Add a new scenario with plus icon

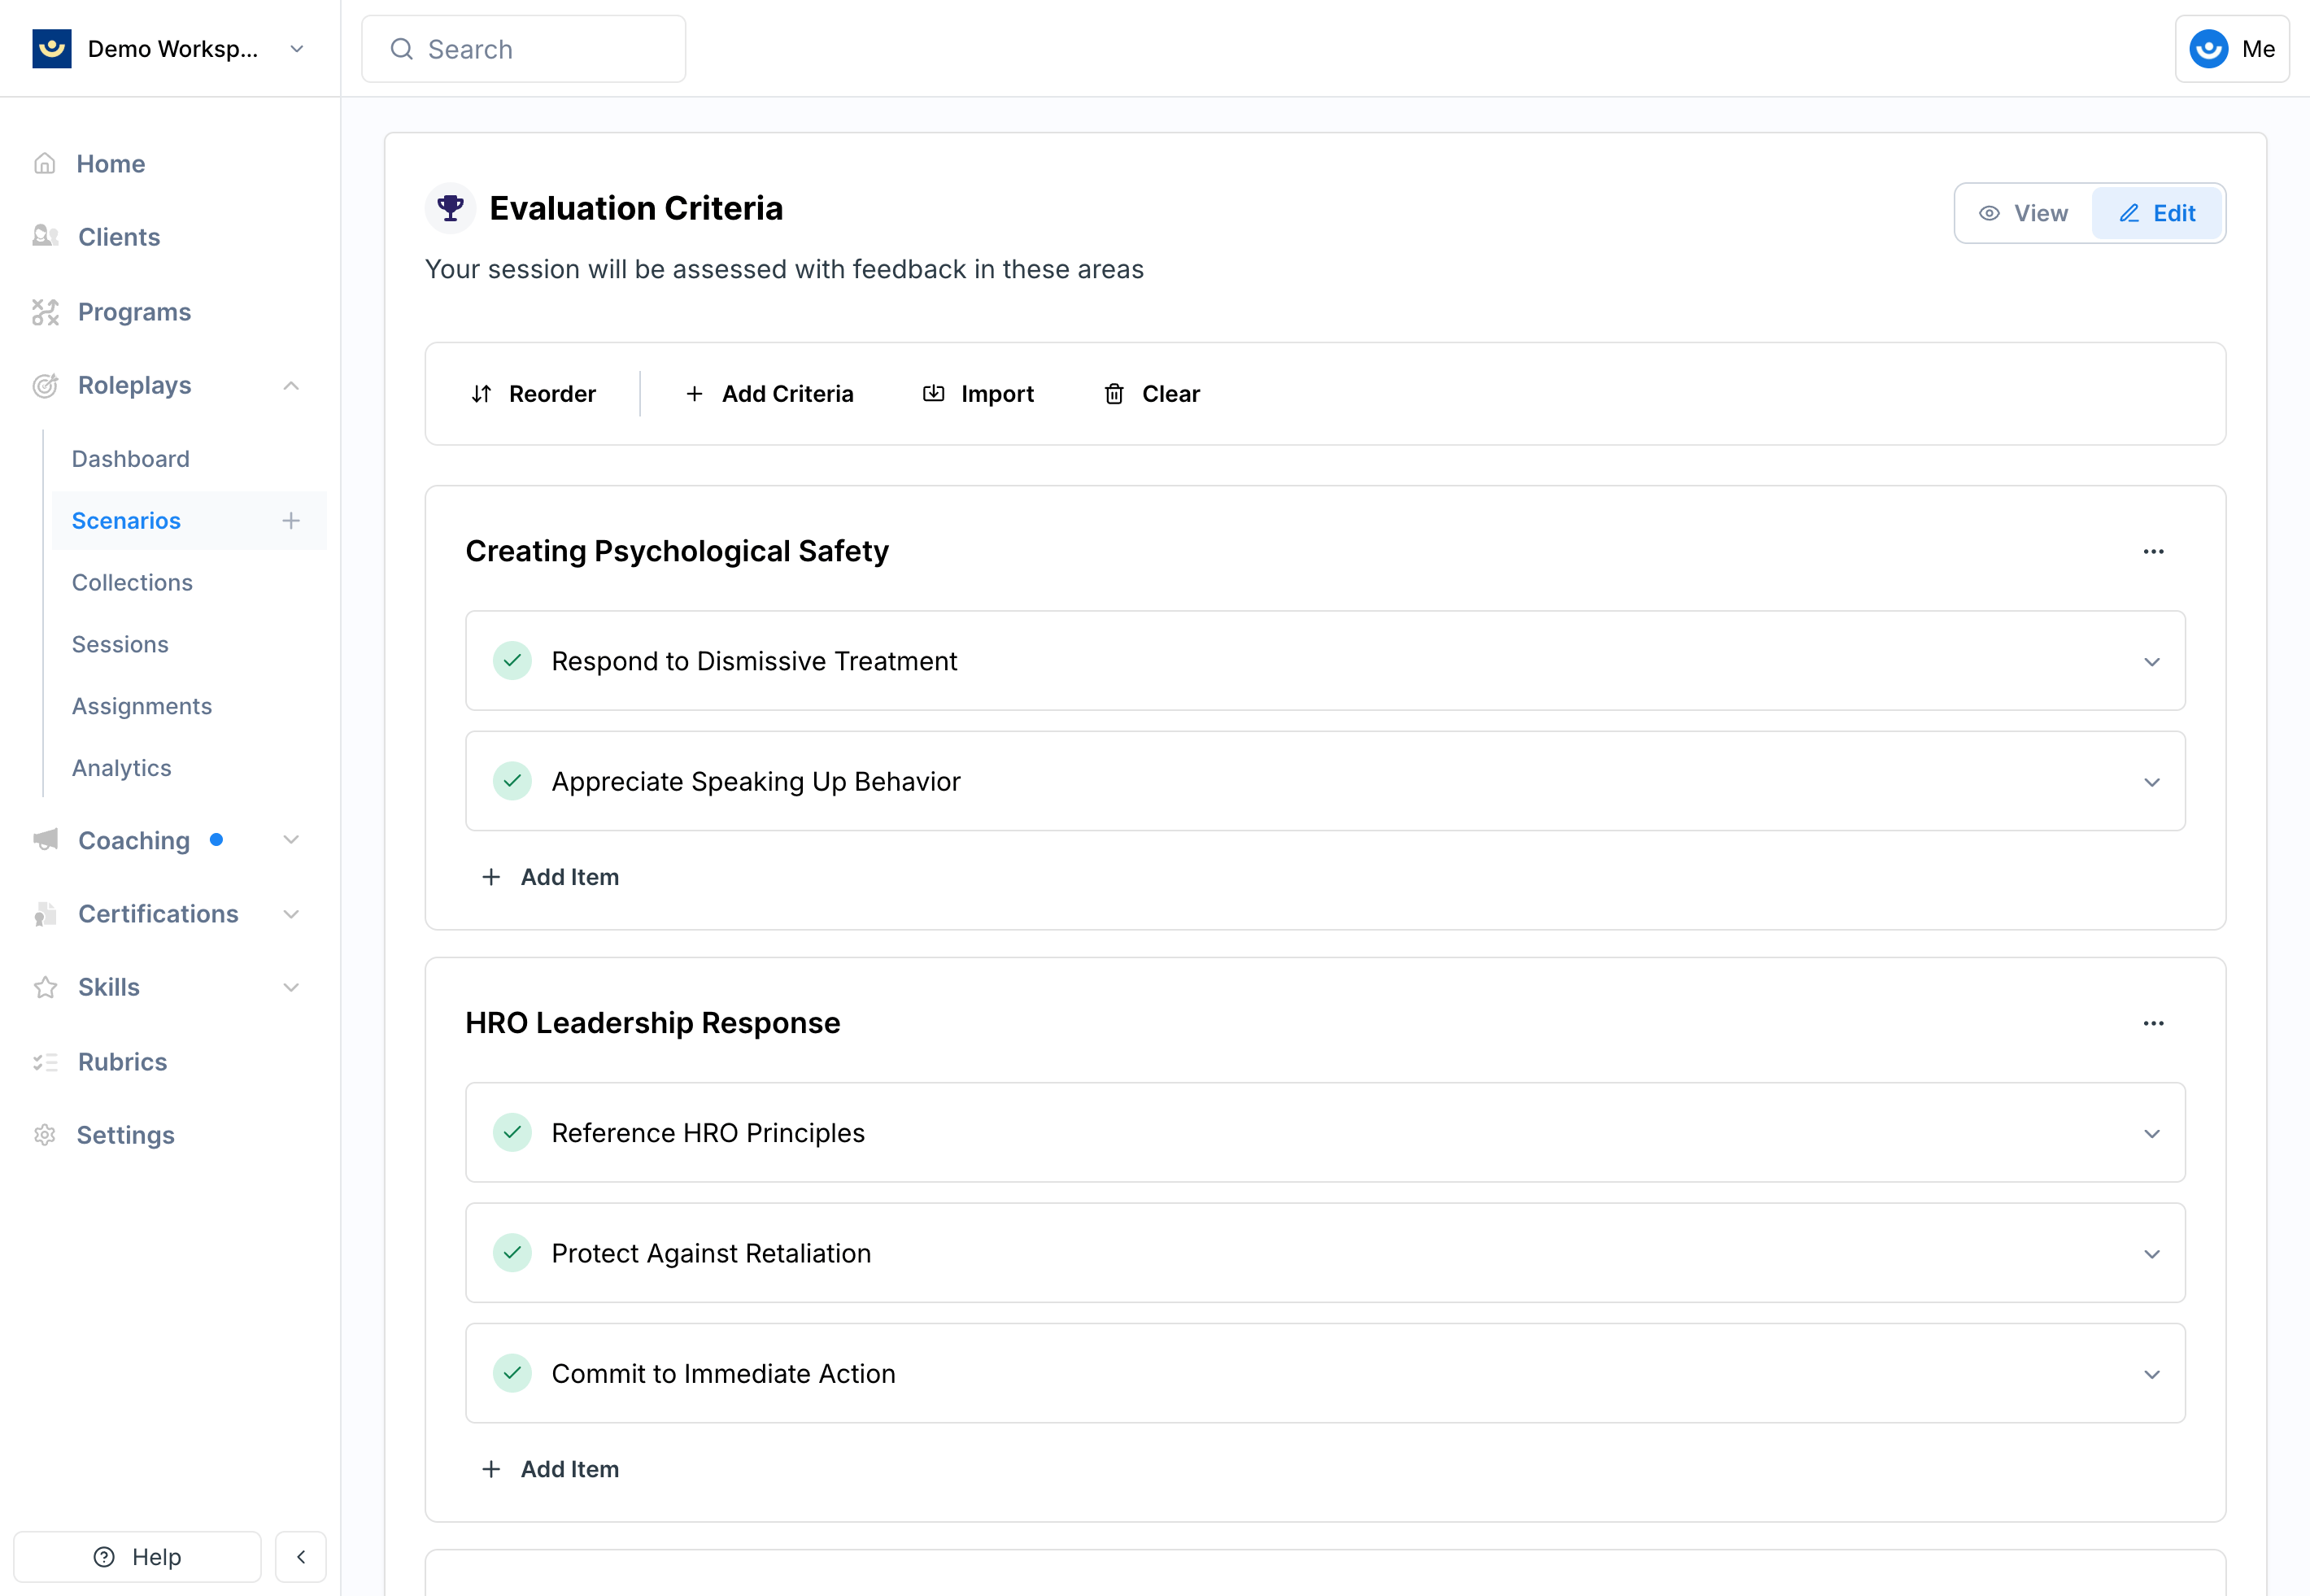291,520
